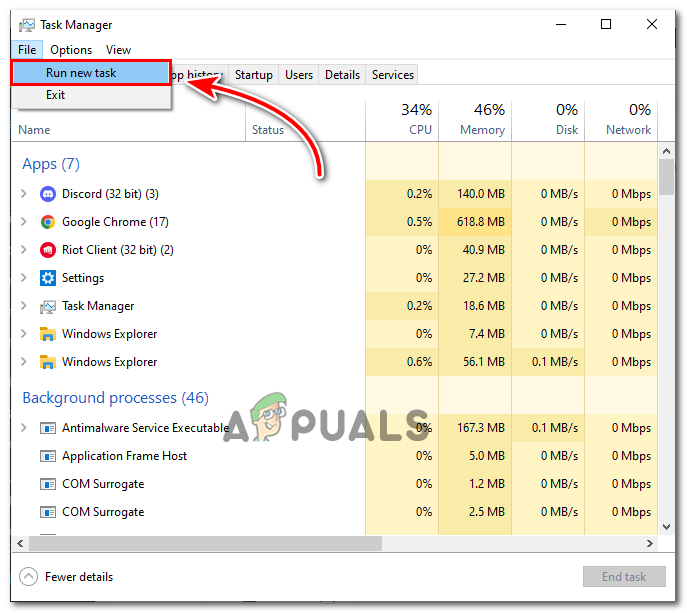Maximize the Task Manager window
Image resolution: width=687 pixels, height=613 pixels.
[x=606, y=25]
